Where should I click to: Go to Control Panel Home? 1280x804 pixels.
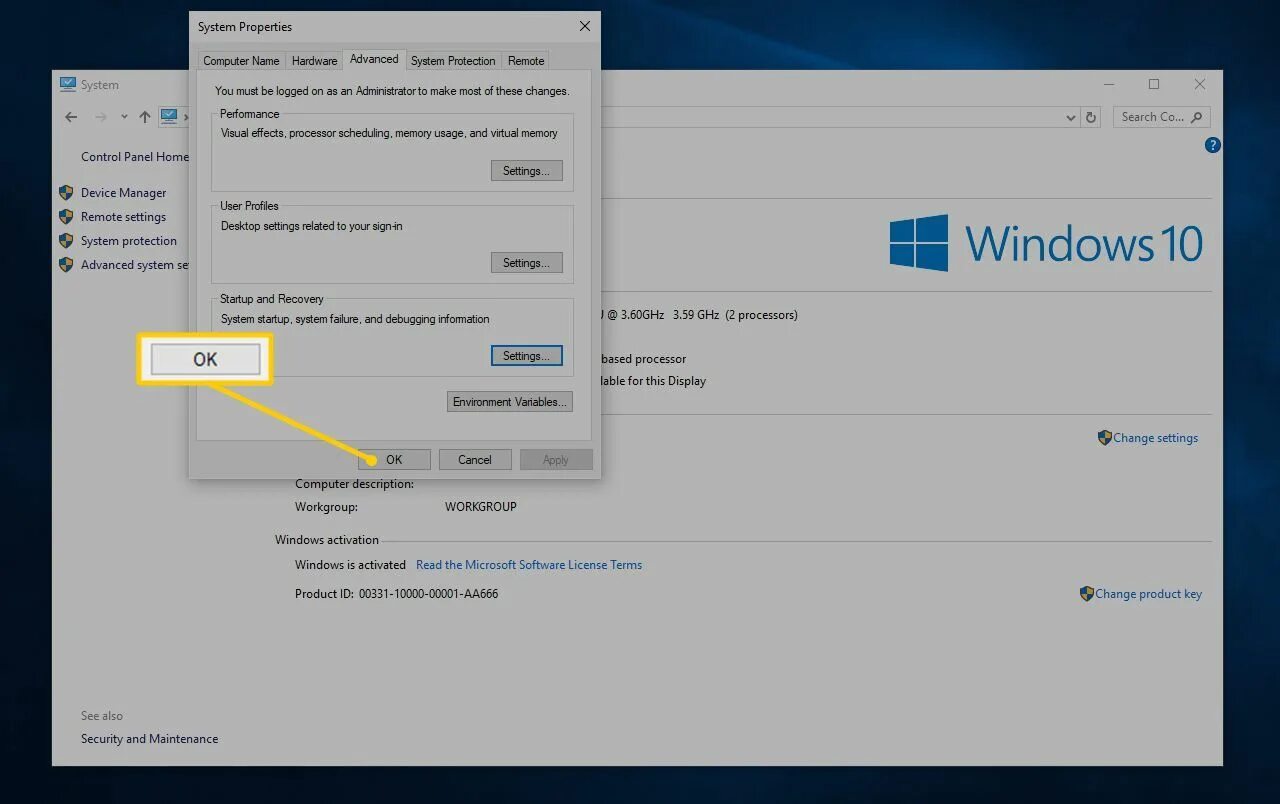(x=135, y=157)
